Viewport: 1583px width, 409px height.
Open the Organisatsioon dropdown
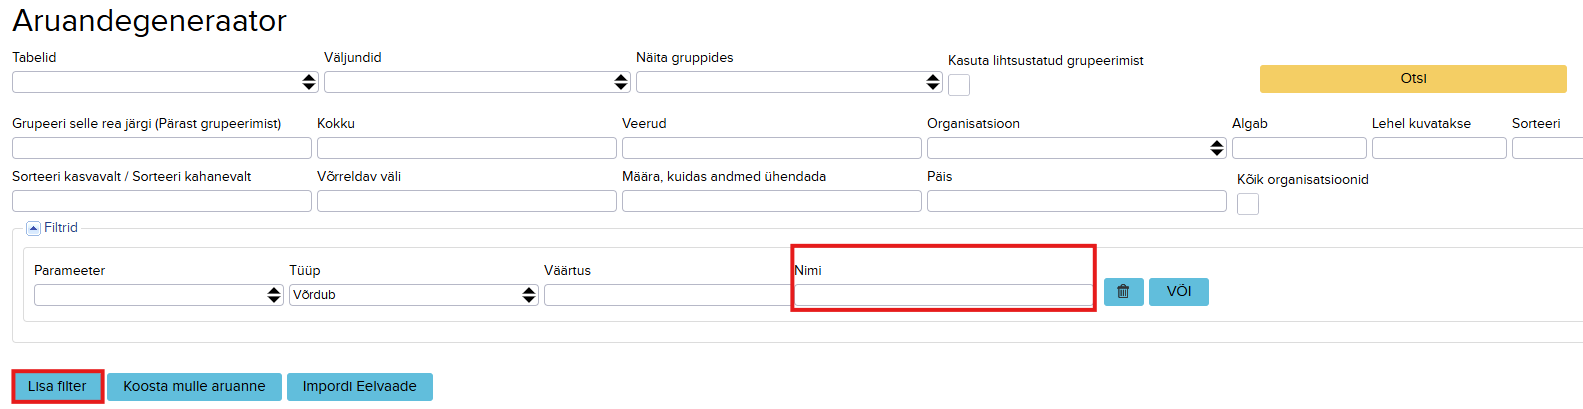point(1076,148)
